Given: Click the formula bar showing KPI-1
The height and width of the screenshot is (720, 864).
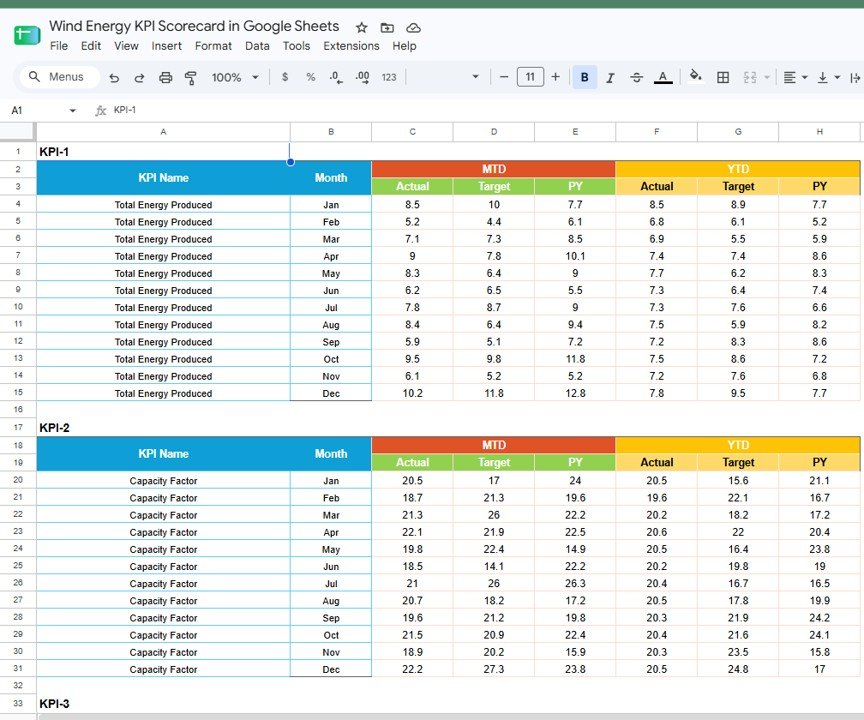Looking at the screenshot, I should [x=485, y=110].
